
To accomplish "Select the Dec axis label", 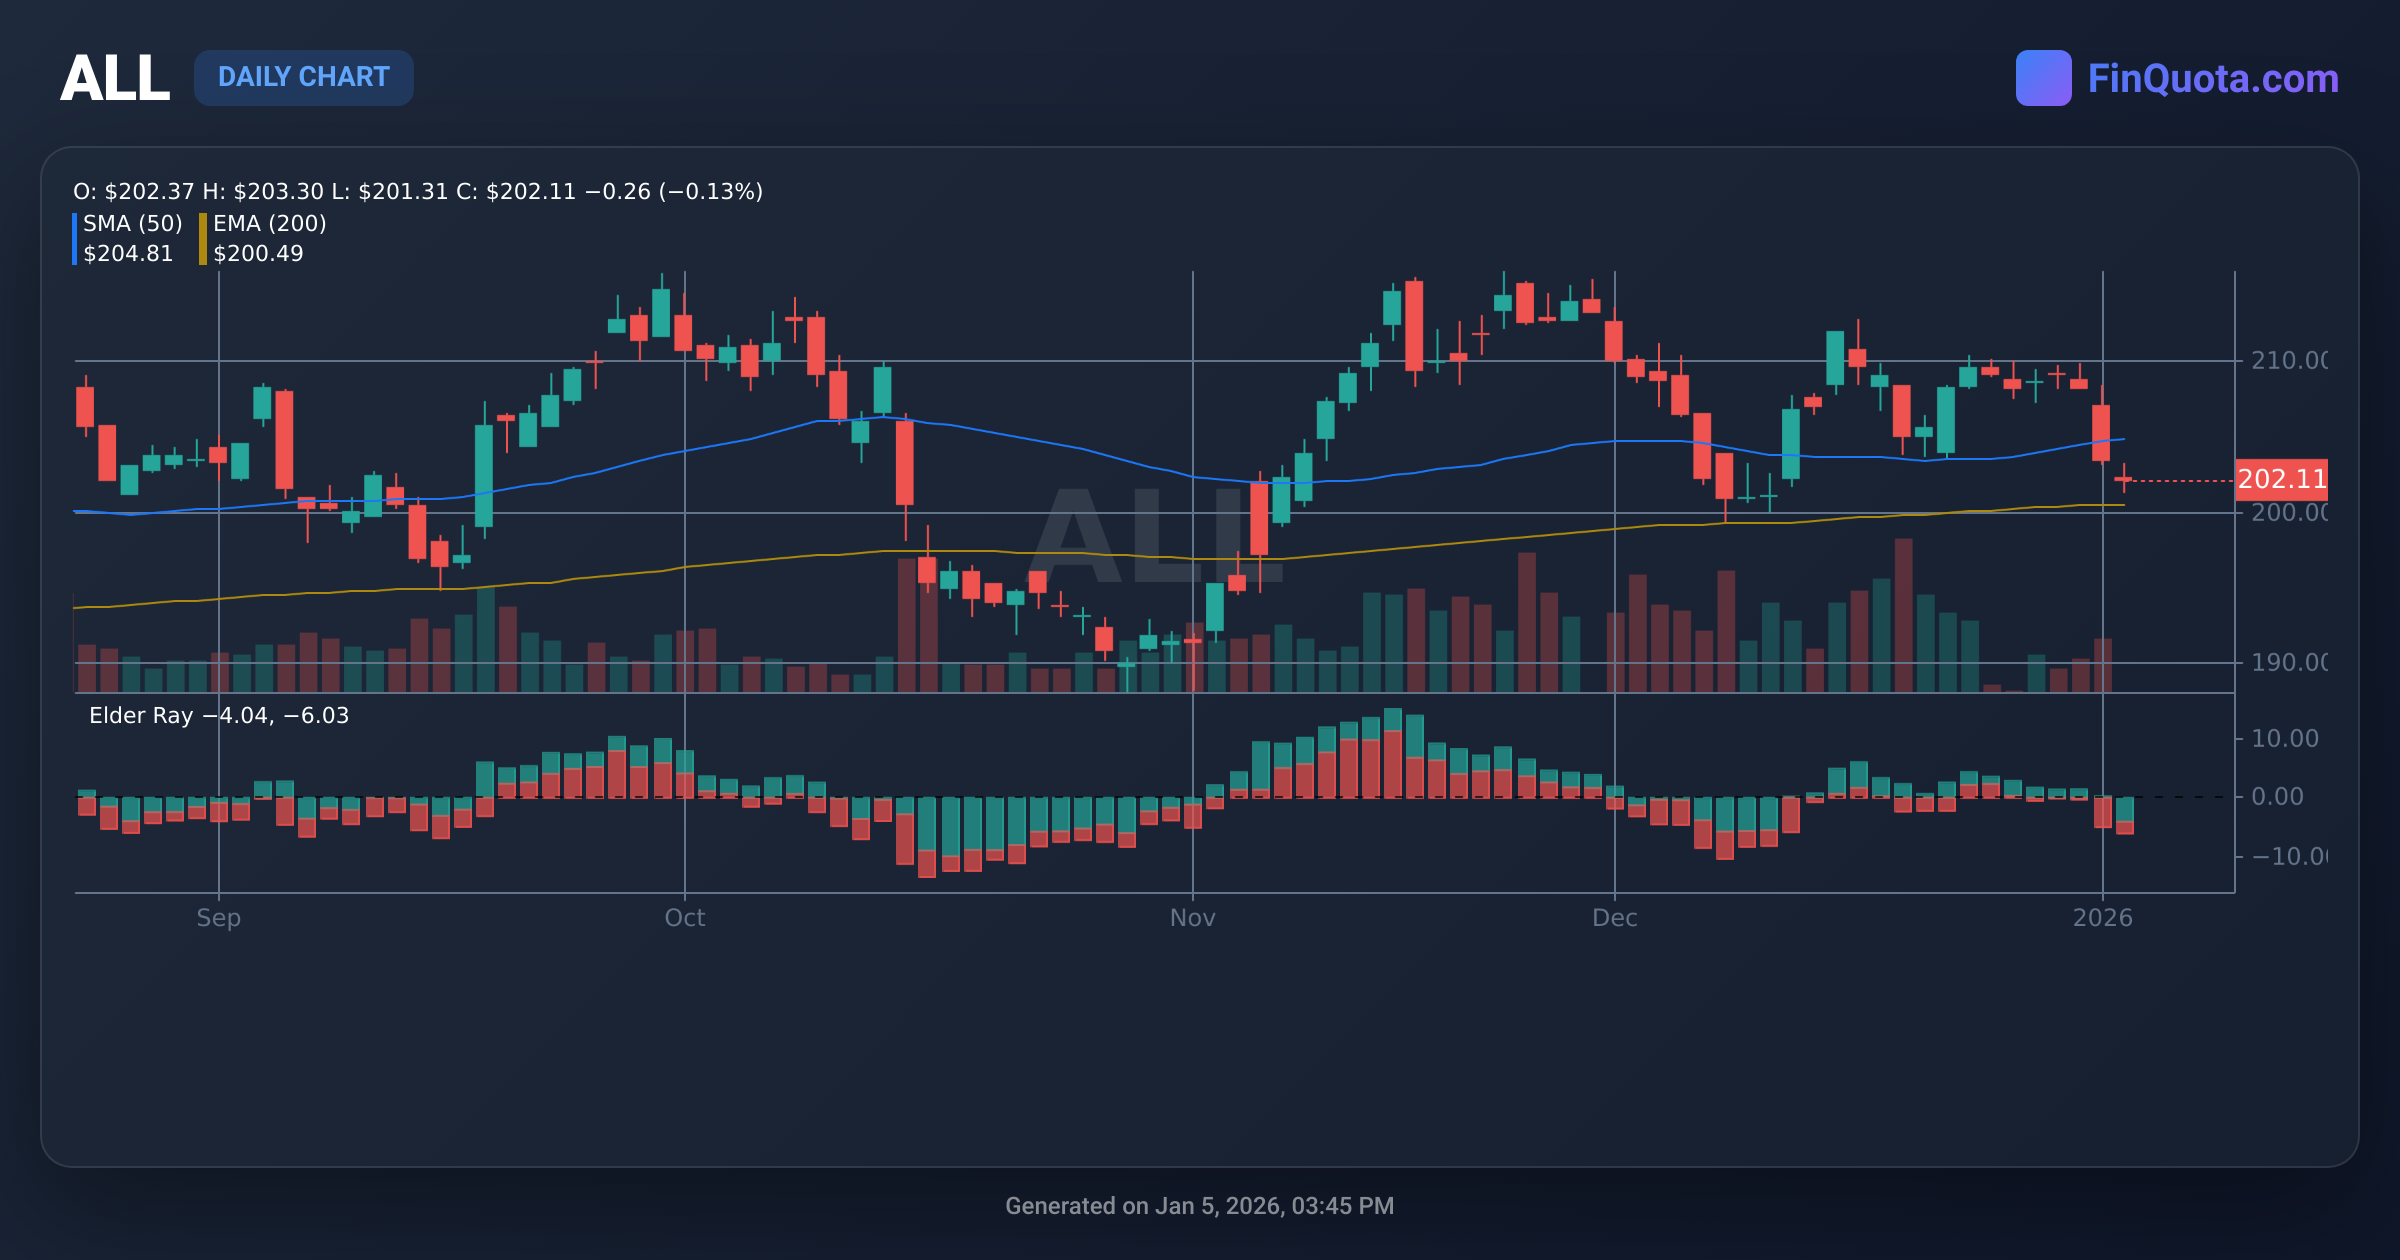I will tap(1616, 917).
